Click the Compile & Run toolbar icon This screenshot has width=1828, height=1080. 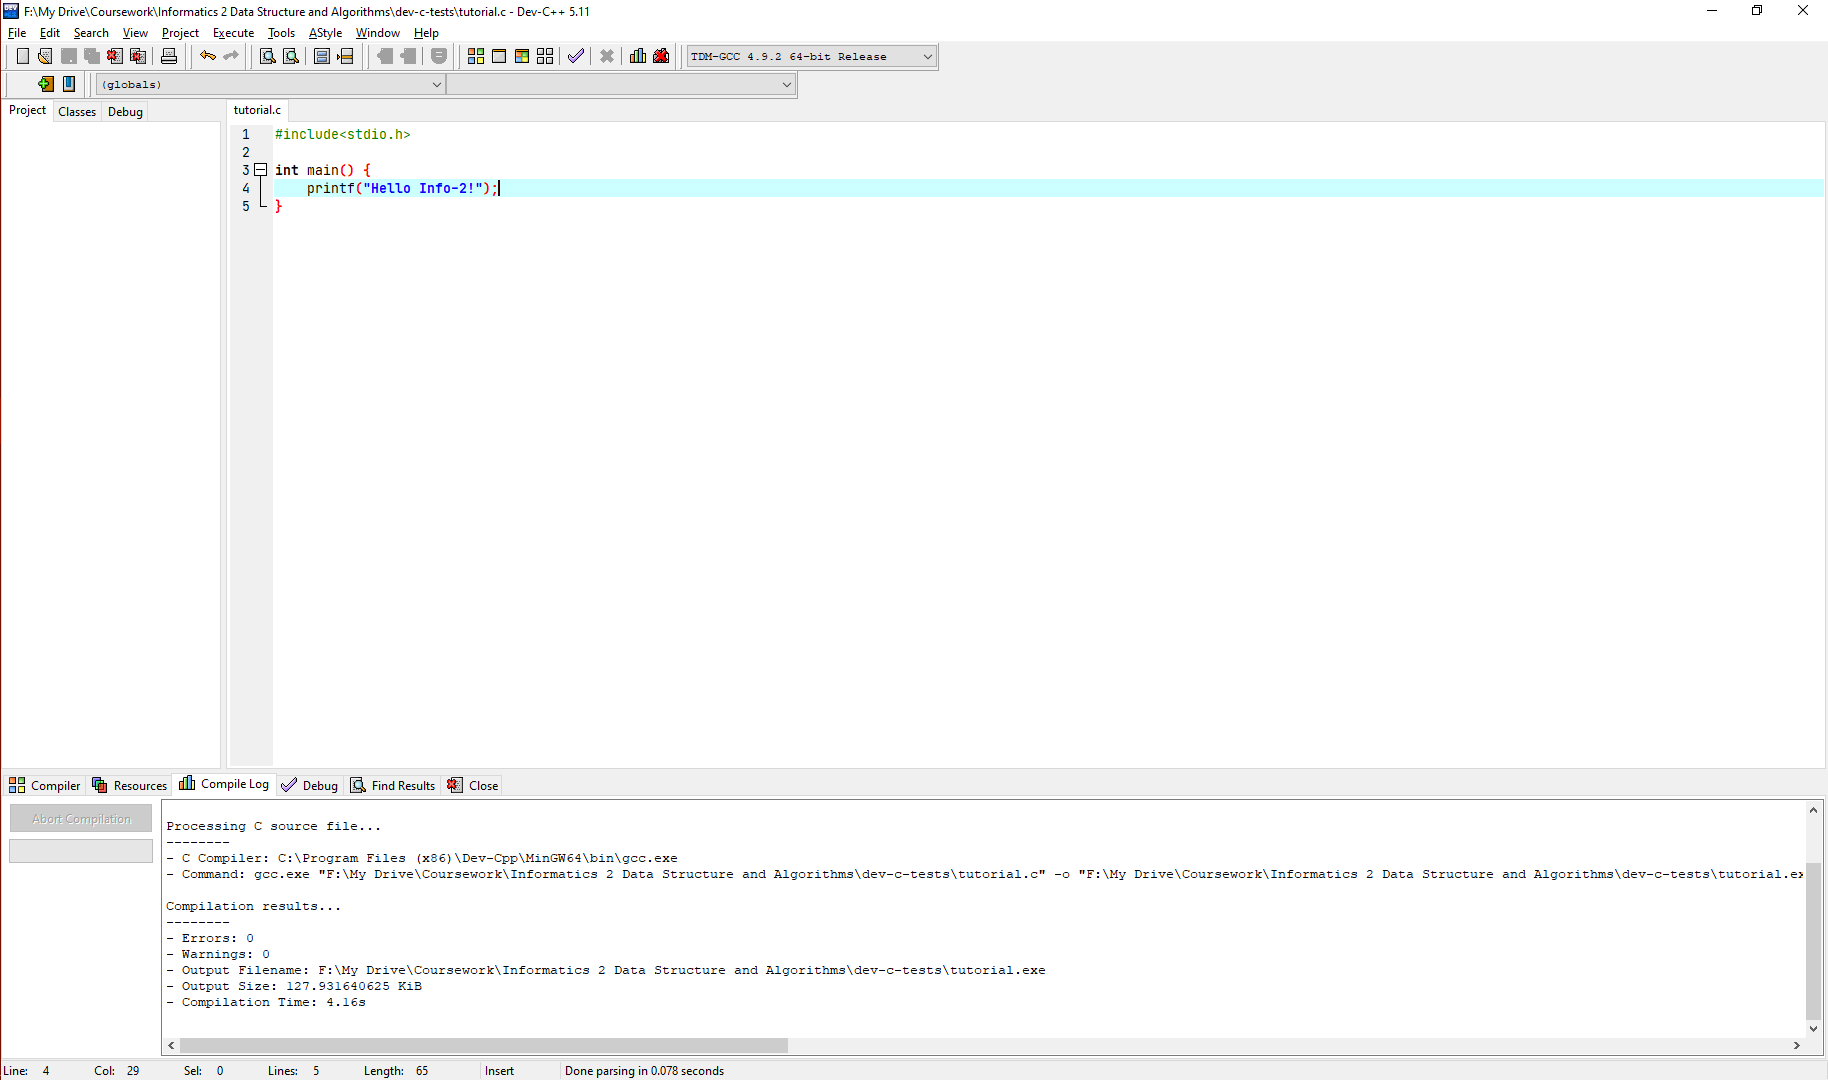point(522,56)
